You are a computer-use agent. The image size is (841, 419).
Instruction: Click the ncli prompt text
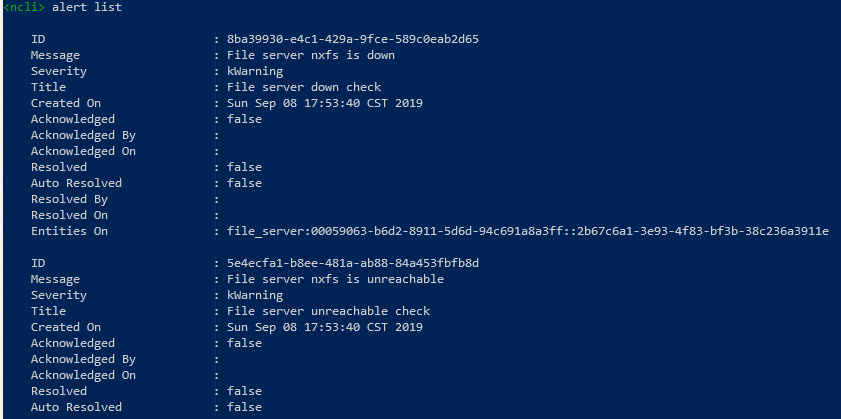click(24, 8)
